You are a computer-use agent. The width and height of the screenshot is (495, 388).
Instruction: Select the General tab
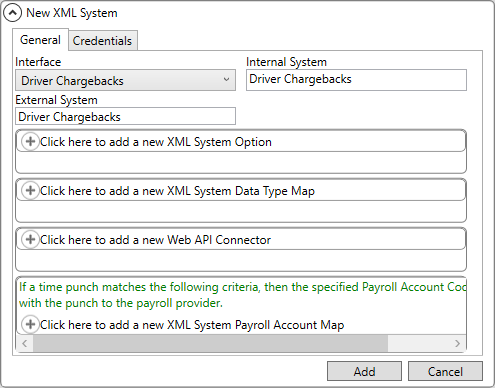(40, 40)
